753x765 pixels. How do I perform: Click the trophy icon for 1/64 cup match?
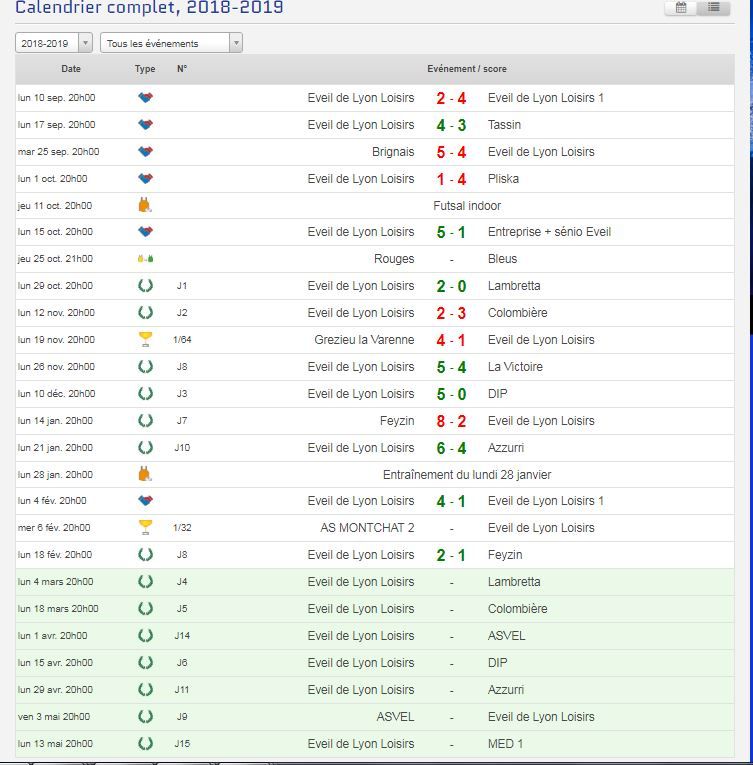(x=145, y=340)
